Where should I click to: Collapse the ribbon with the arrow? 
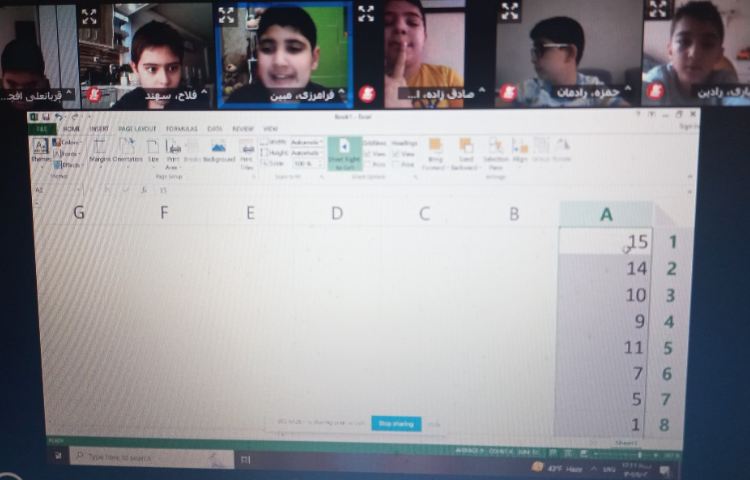coord(689,176)
